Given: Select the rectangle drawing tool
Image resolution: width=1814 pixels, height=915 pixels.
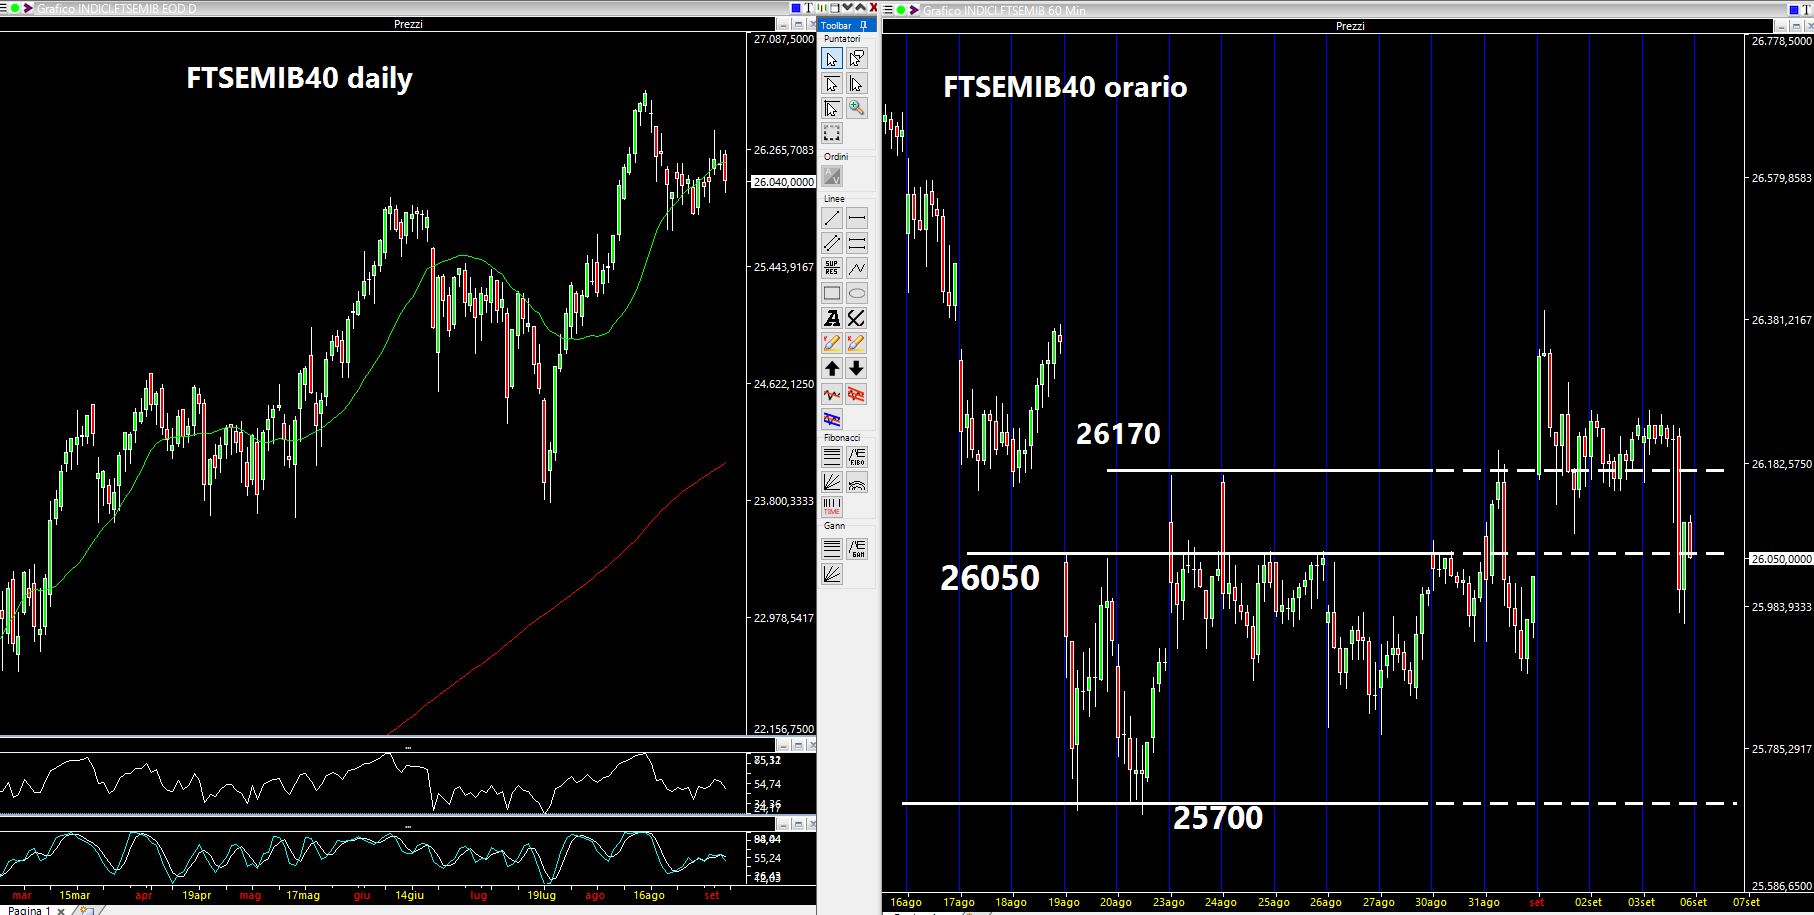Looking at the screenshot, I should pyautogui.click(x=832, y=293).
